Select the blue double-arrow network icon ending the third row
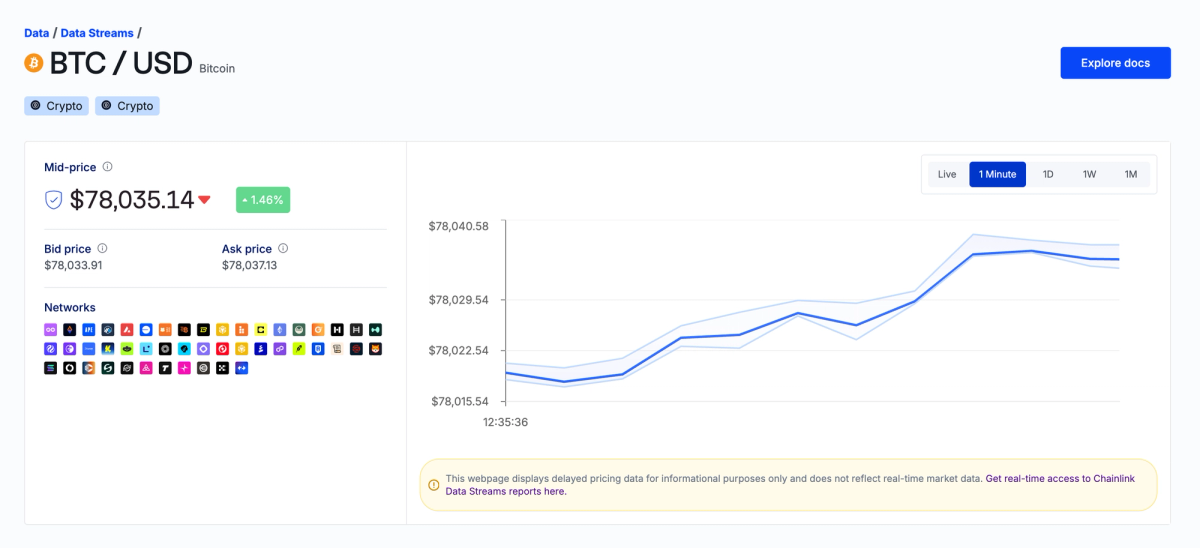The height and width of the screenshot is (548, 1200). tap(241, 368)
